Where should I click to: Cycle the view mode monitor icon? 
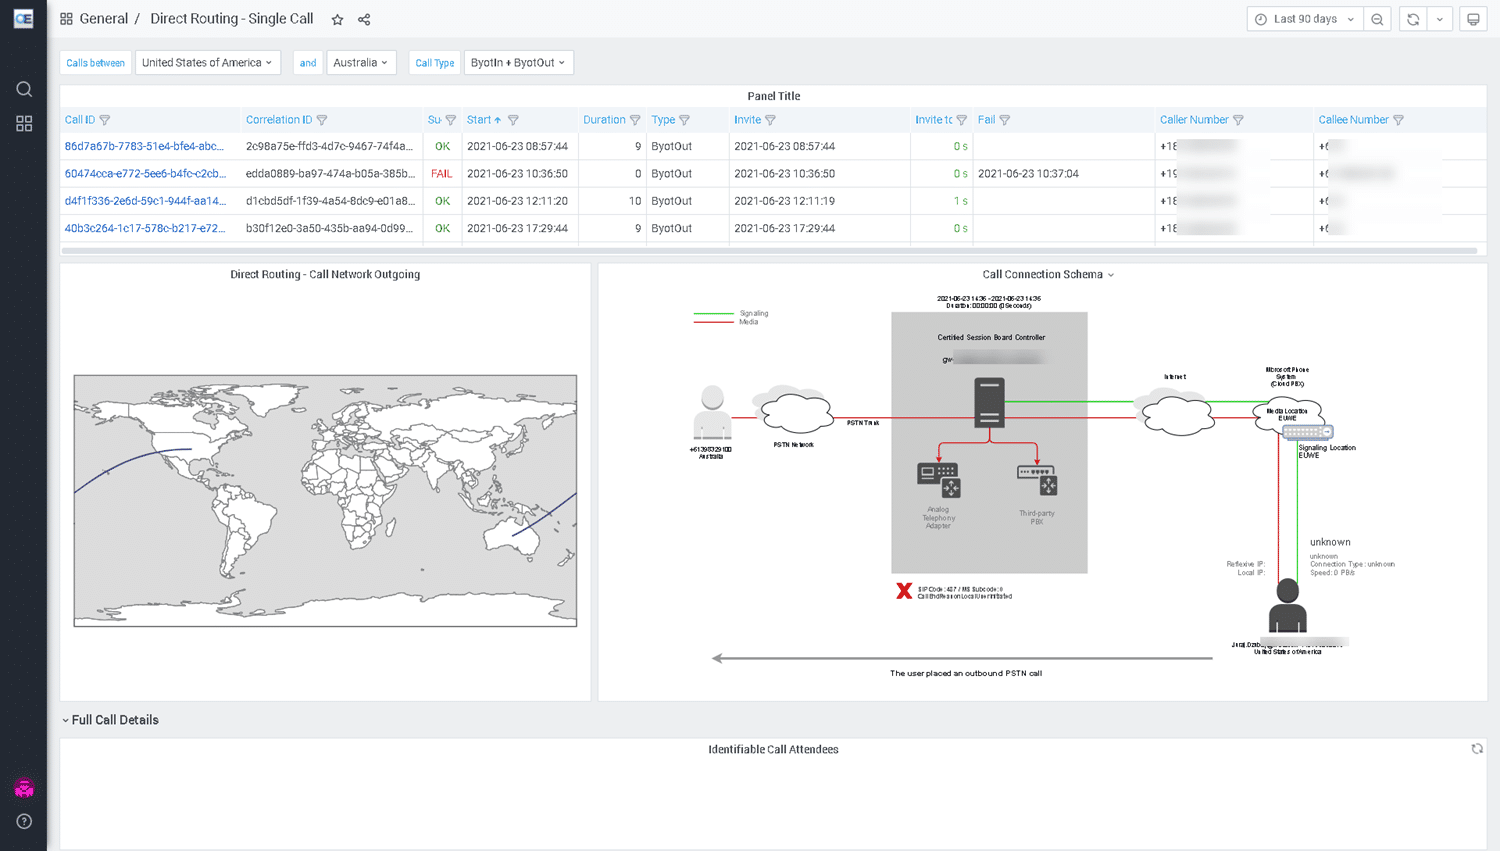(1473, 19)
